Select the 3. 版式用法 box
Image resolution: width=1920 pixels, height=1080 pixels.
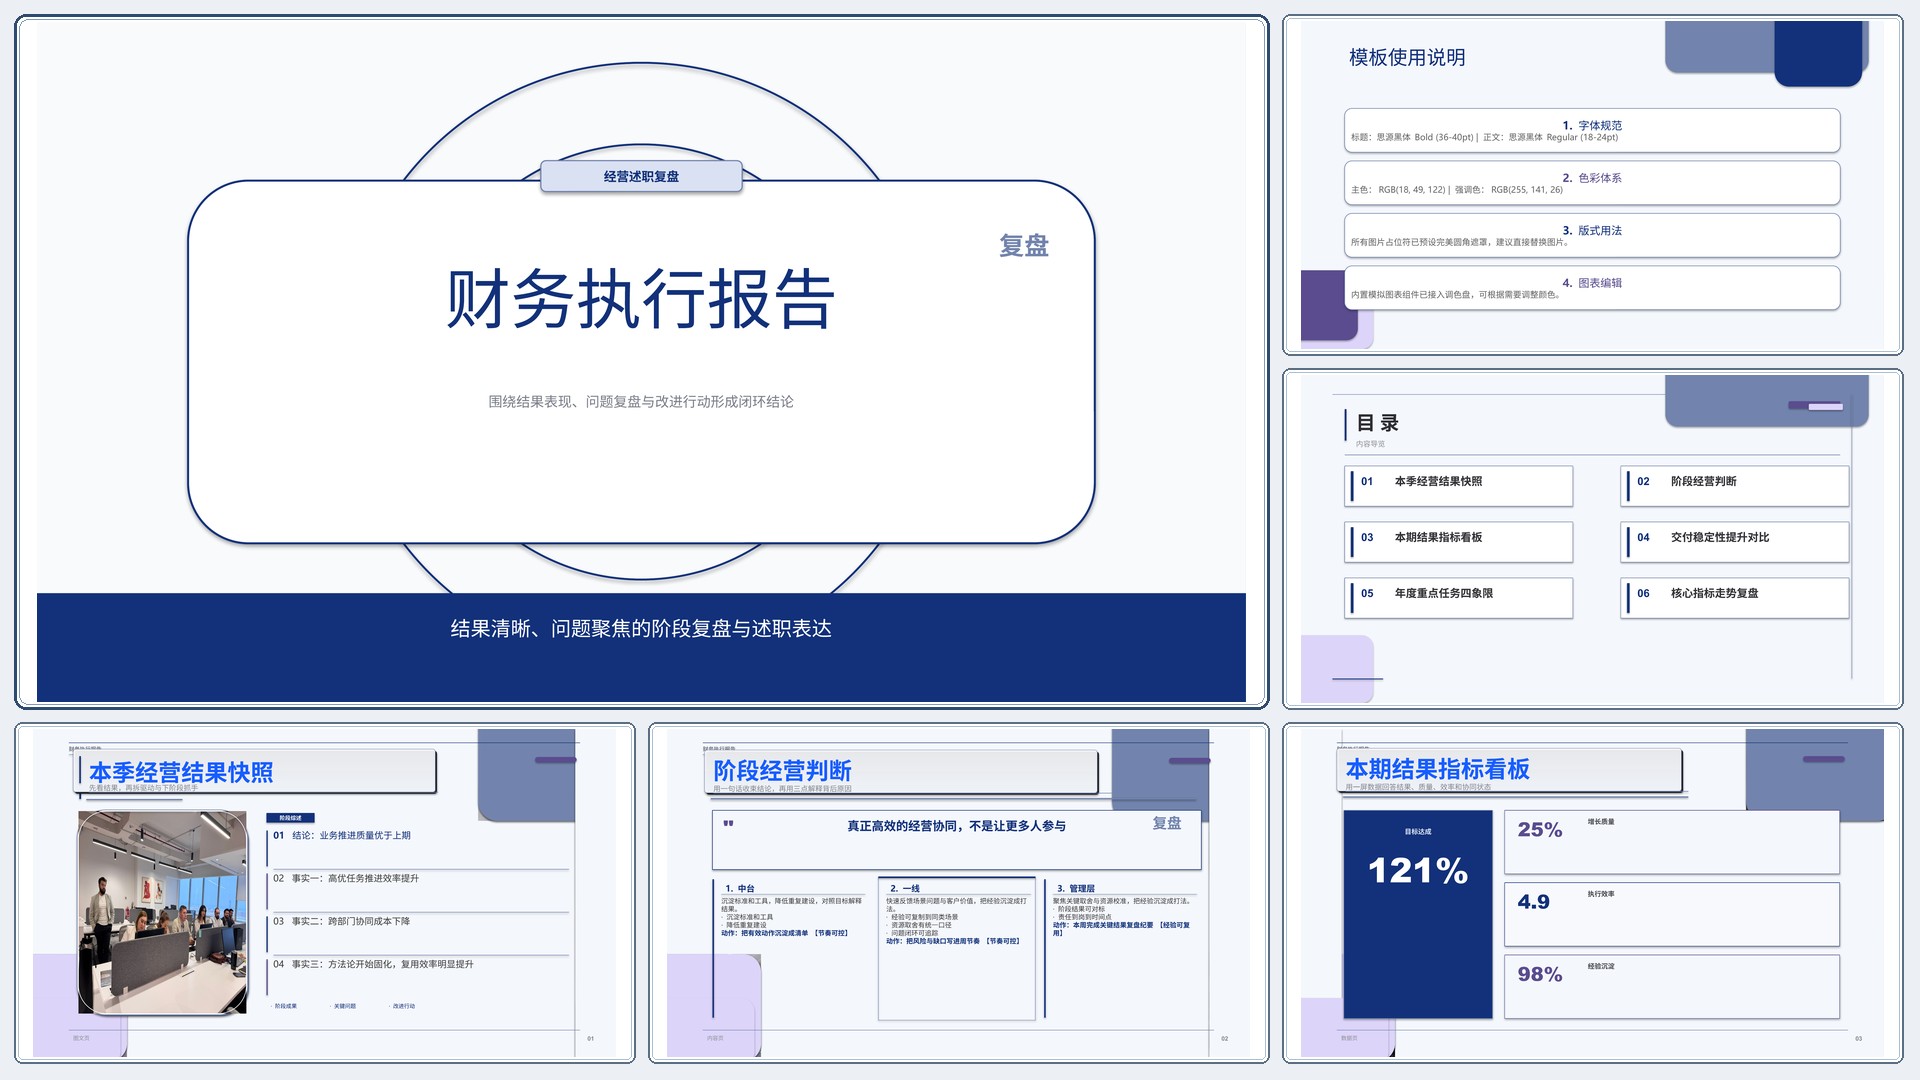1592,236
